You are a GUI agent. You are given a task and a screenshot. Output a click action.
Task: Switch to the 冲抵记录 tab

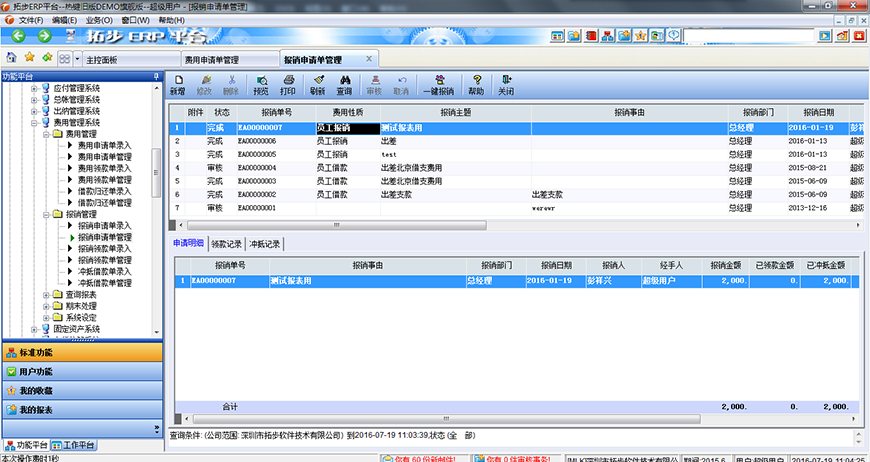coord(265,243)
